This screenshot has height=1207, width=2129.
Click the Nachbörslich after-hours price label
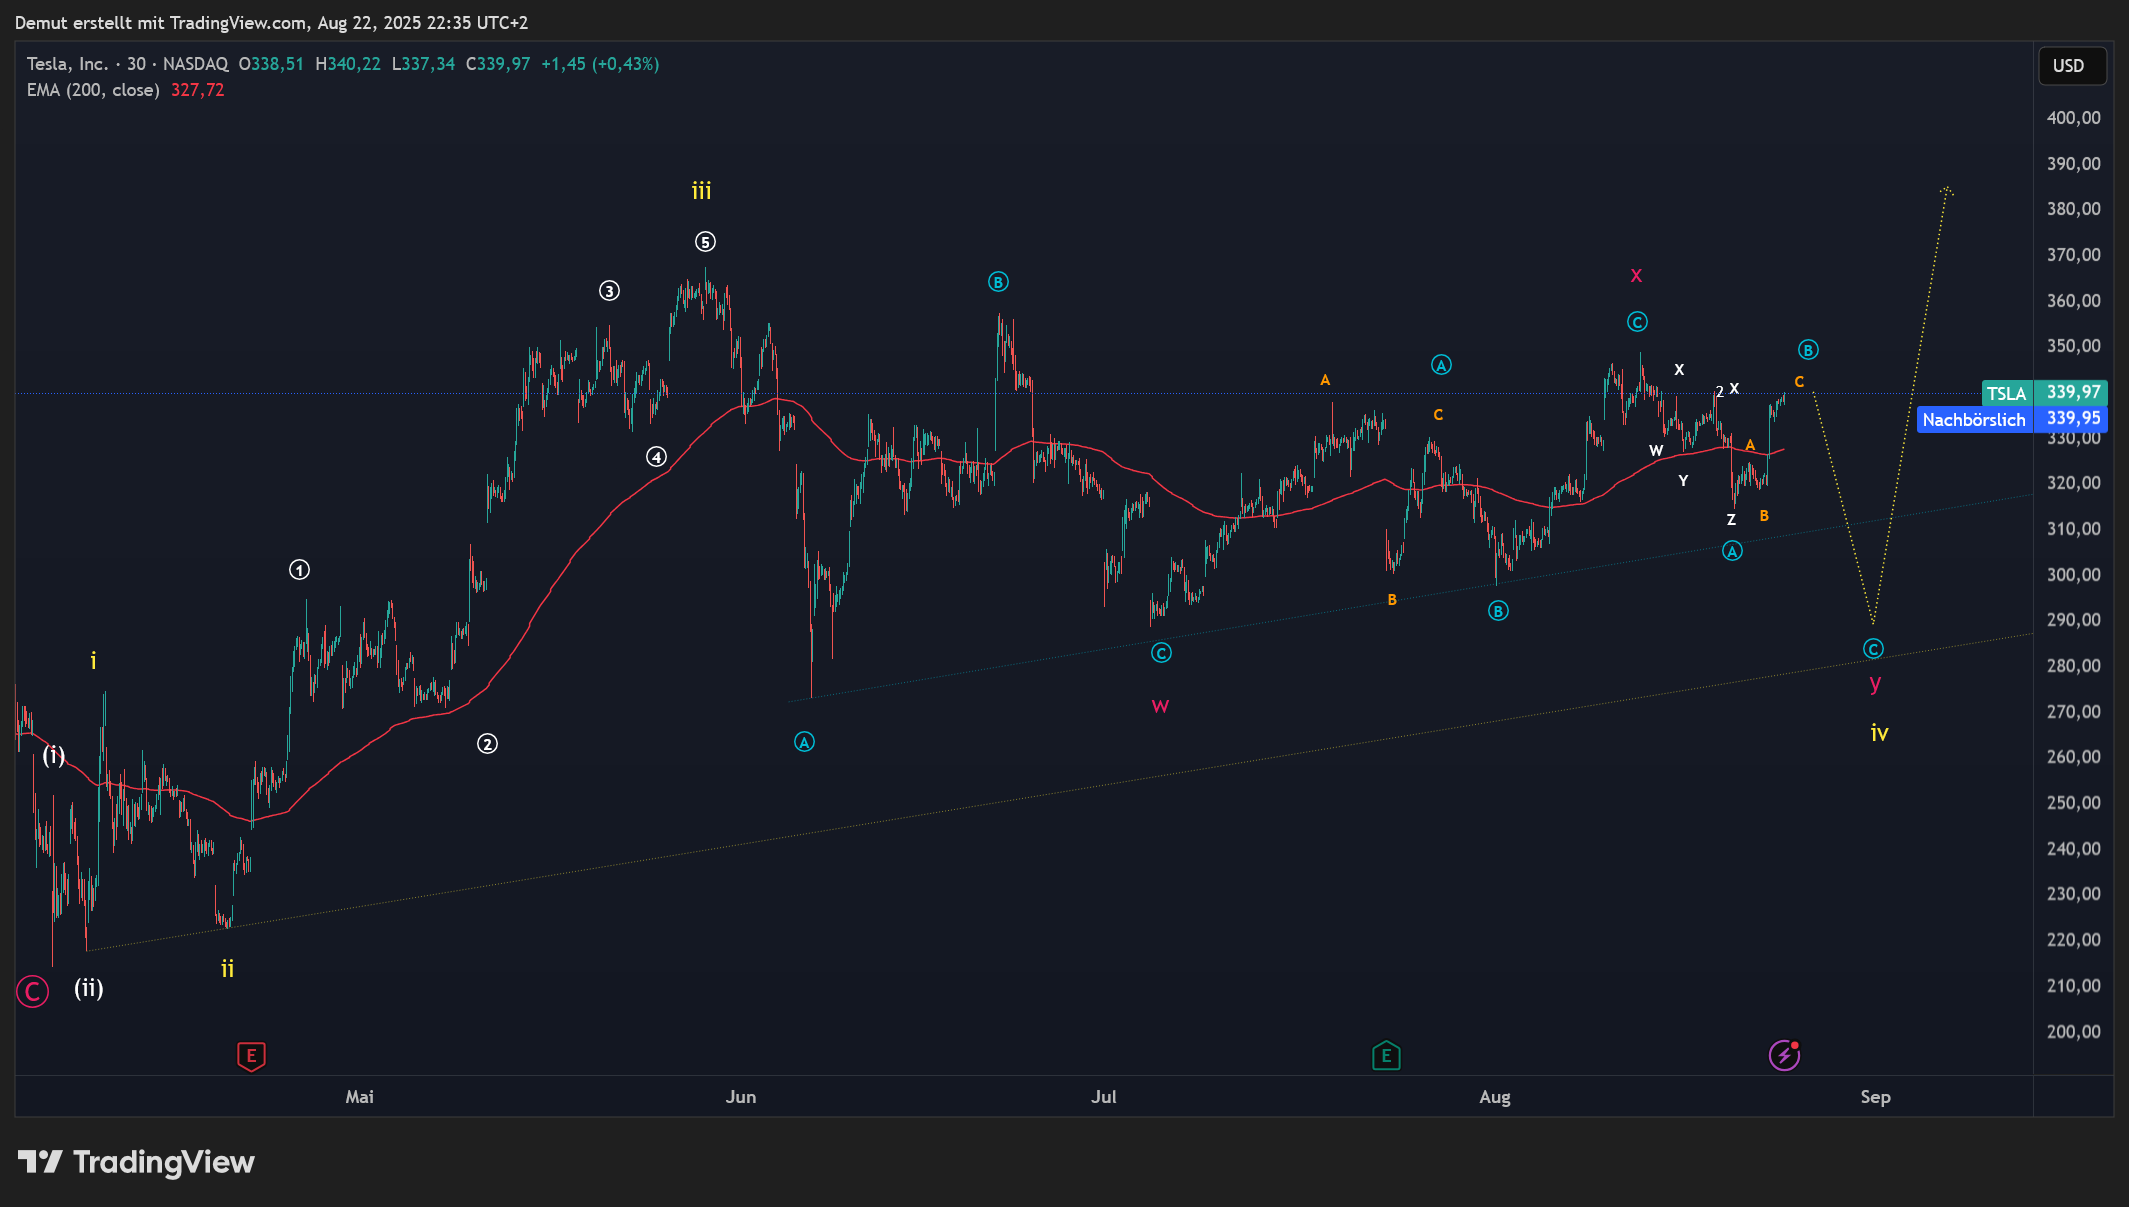click(1974, 420)
